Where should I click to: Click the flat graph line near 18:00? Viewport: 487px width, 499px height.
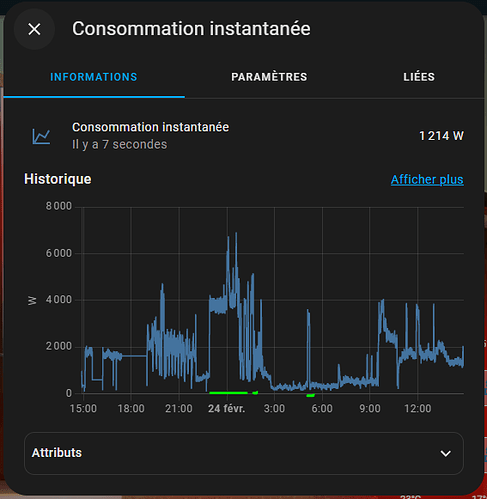point(134,356)
